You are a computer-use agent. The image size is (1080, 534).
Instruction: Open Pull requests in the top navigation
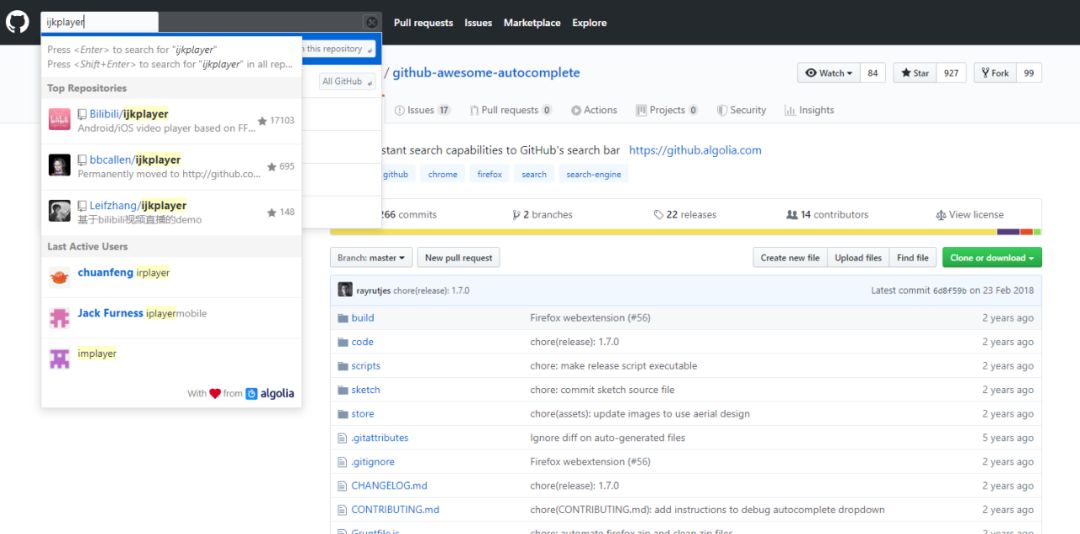423,23
